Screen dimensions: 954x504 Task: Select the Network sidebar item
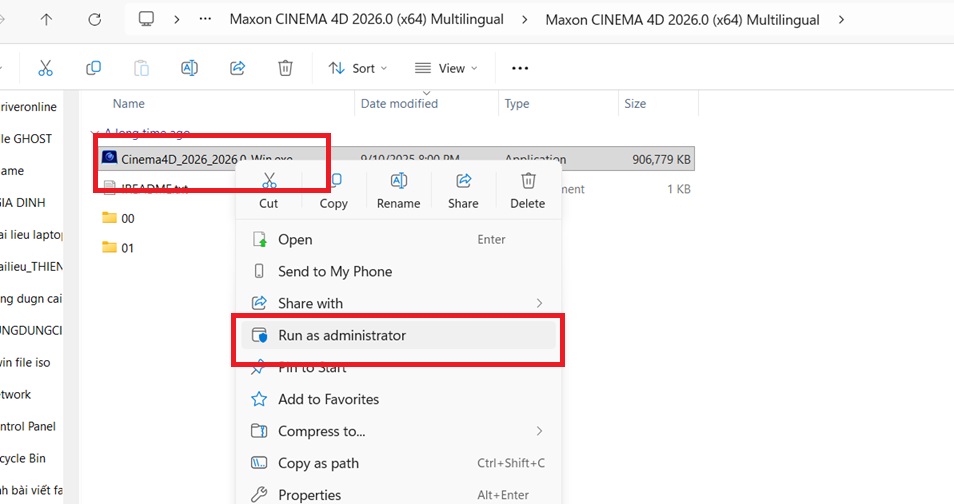point(16,394)
